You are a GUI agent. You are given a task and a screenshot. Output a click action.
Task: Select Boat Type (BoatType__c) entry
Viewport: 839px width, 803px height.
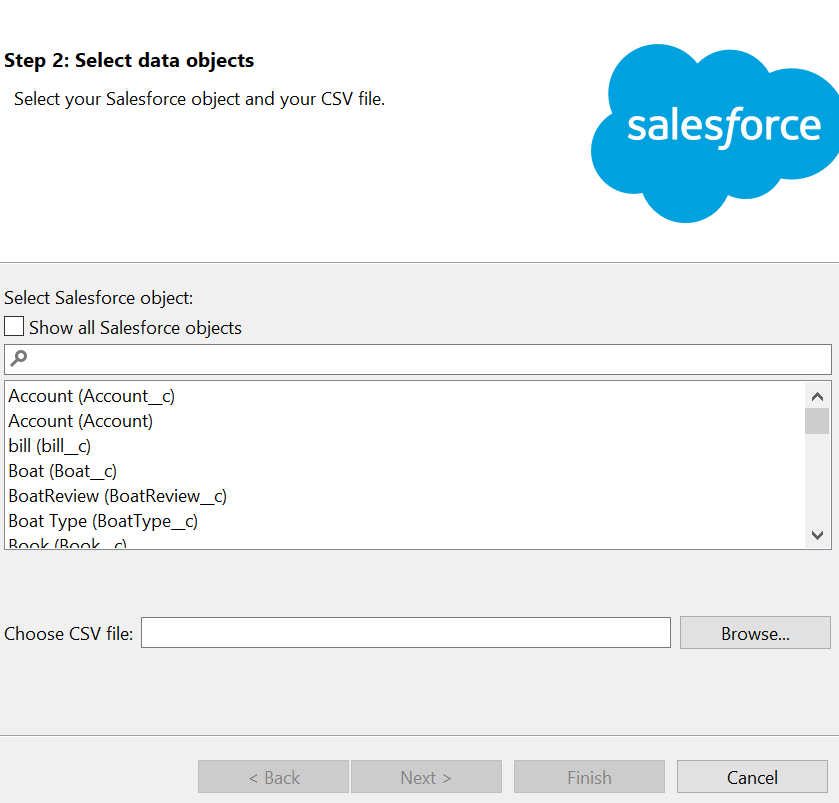(x=103, y=522)
